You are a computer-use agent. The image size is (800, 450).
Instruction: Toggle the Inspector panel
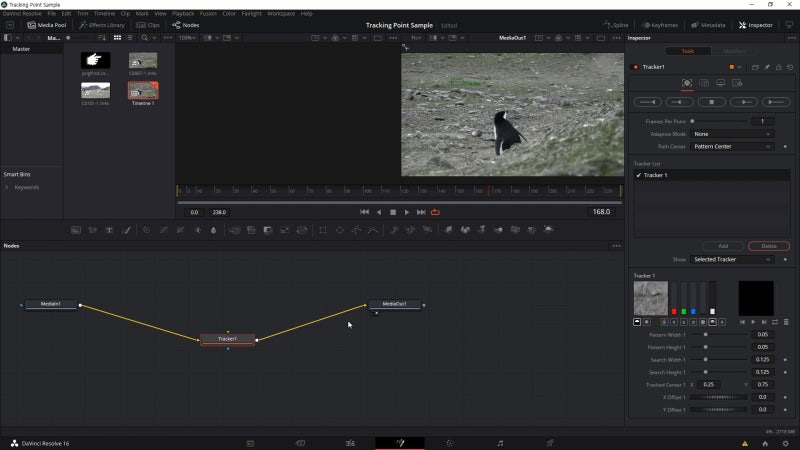[x=756, y=25]
